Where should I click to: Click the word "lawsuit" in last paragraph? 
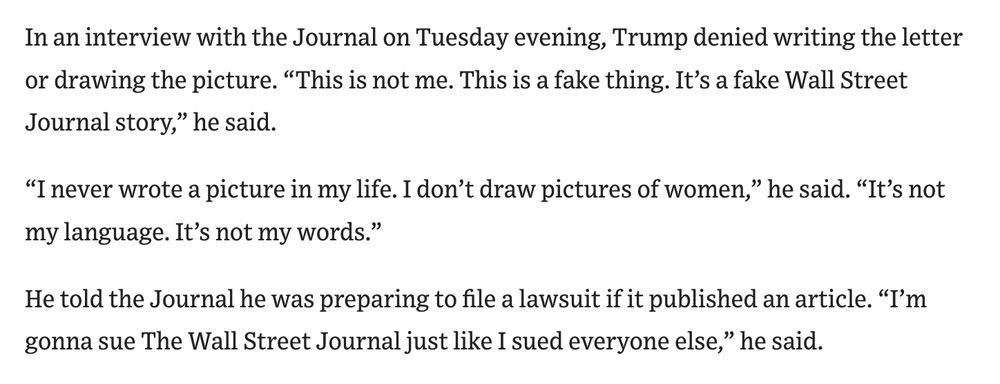[x=561, y=299]
